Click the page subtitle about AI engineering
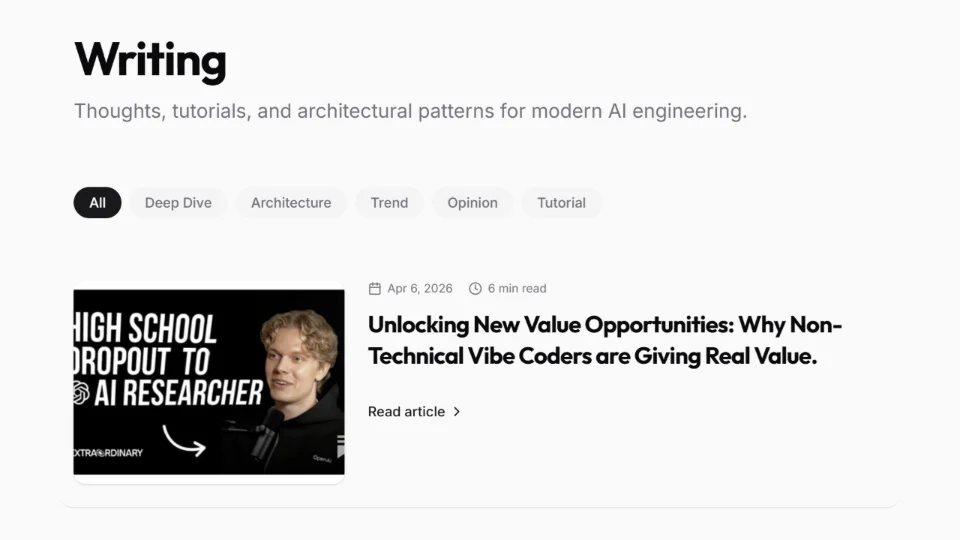Image resolution: width=960 pixels, height=540 pixels. 410,111
